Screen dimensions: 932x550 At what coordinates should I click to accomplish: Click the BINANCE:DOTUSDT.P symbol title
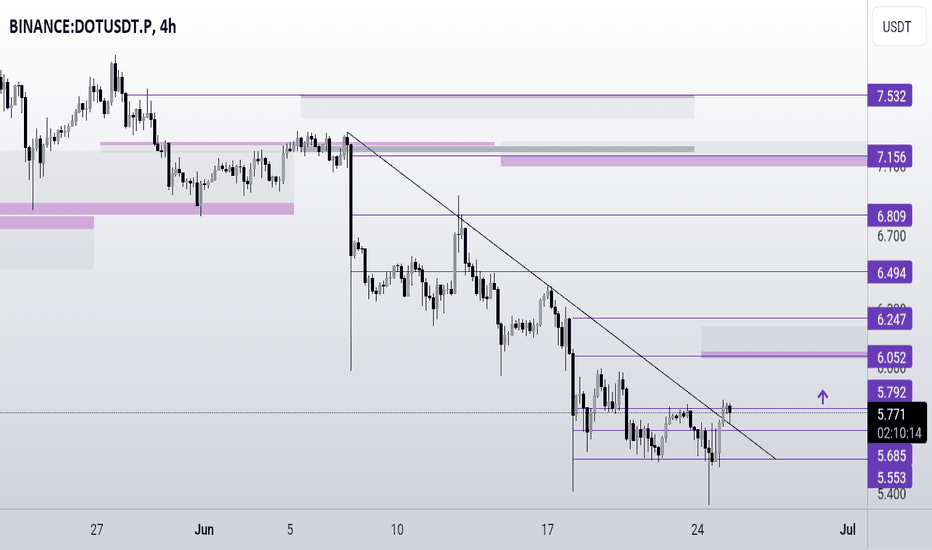(x=81, y=27)
